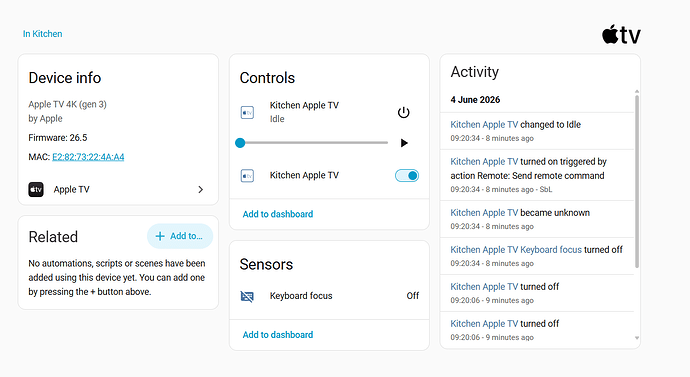Click the 'by Apple' manufacturer text

45,119
